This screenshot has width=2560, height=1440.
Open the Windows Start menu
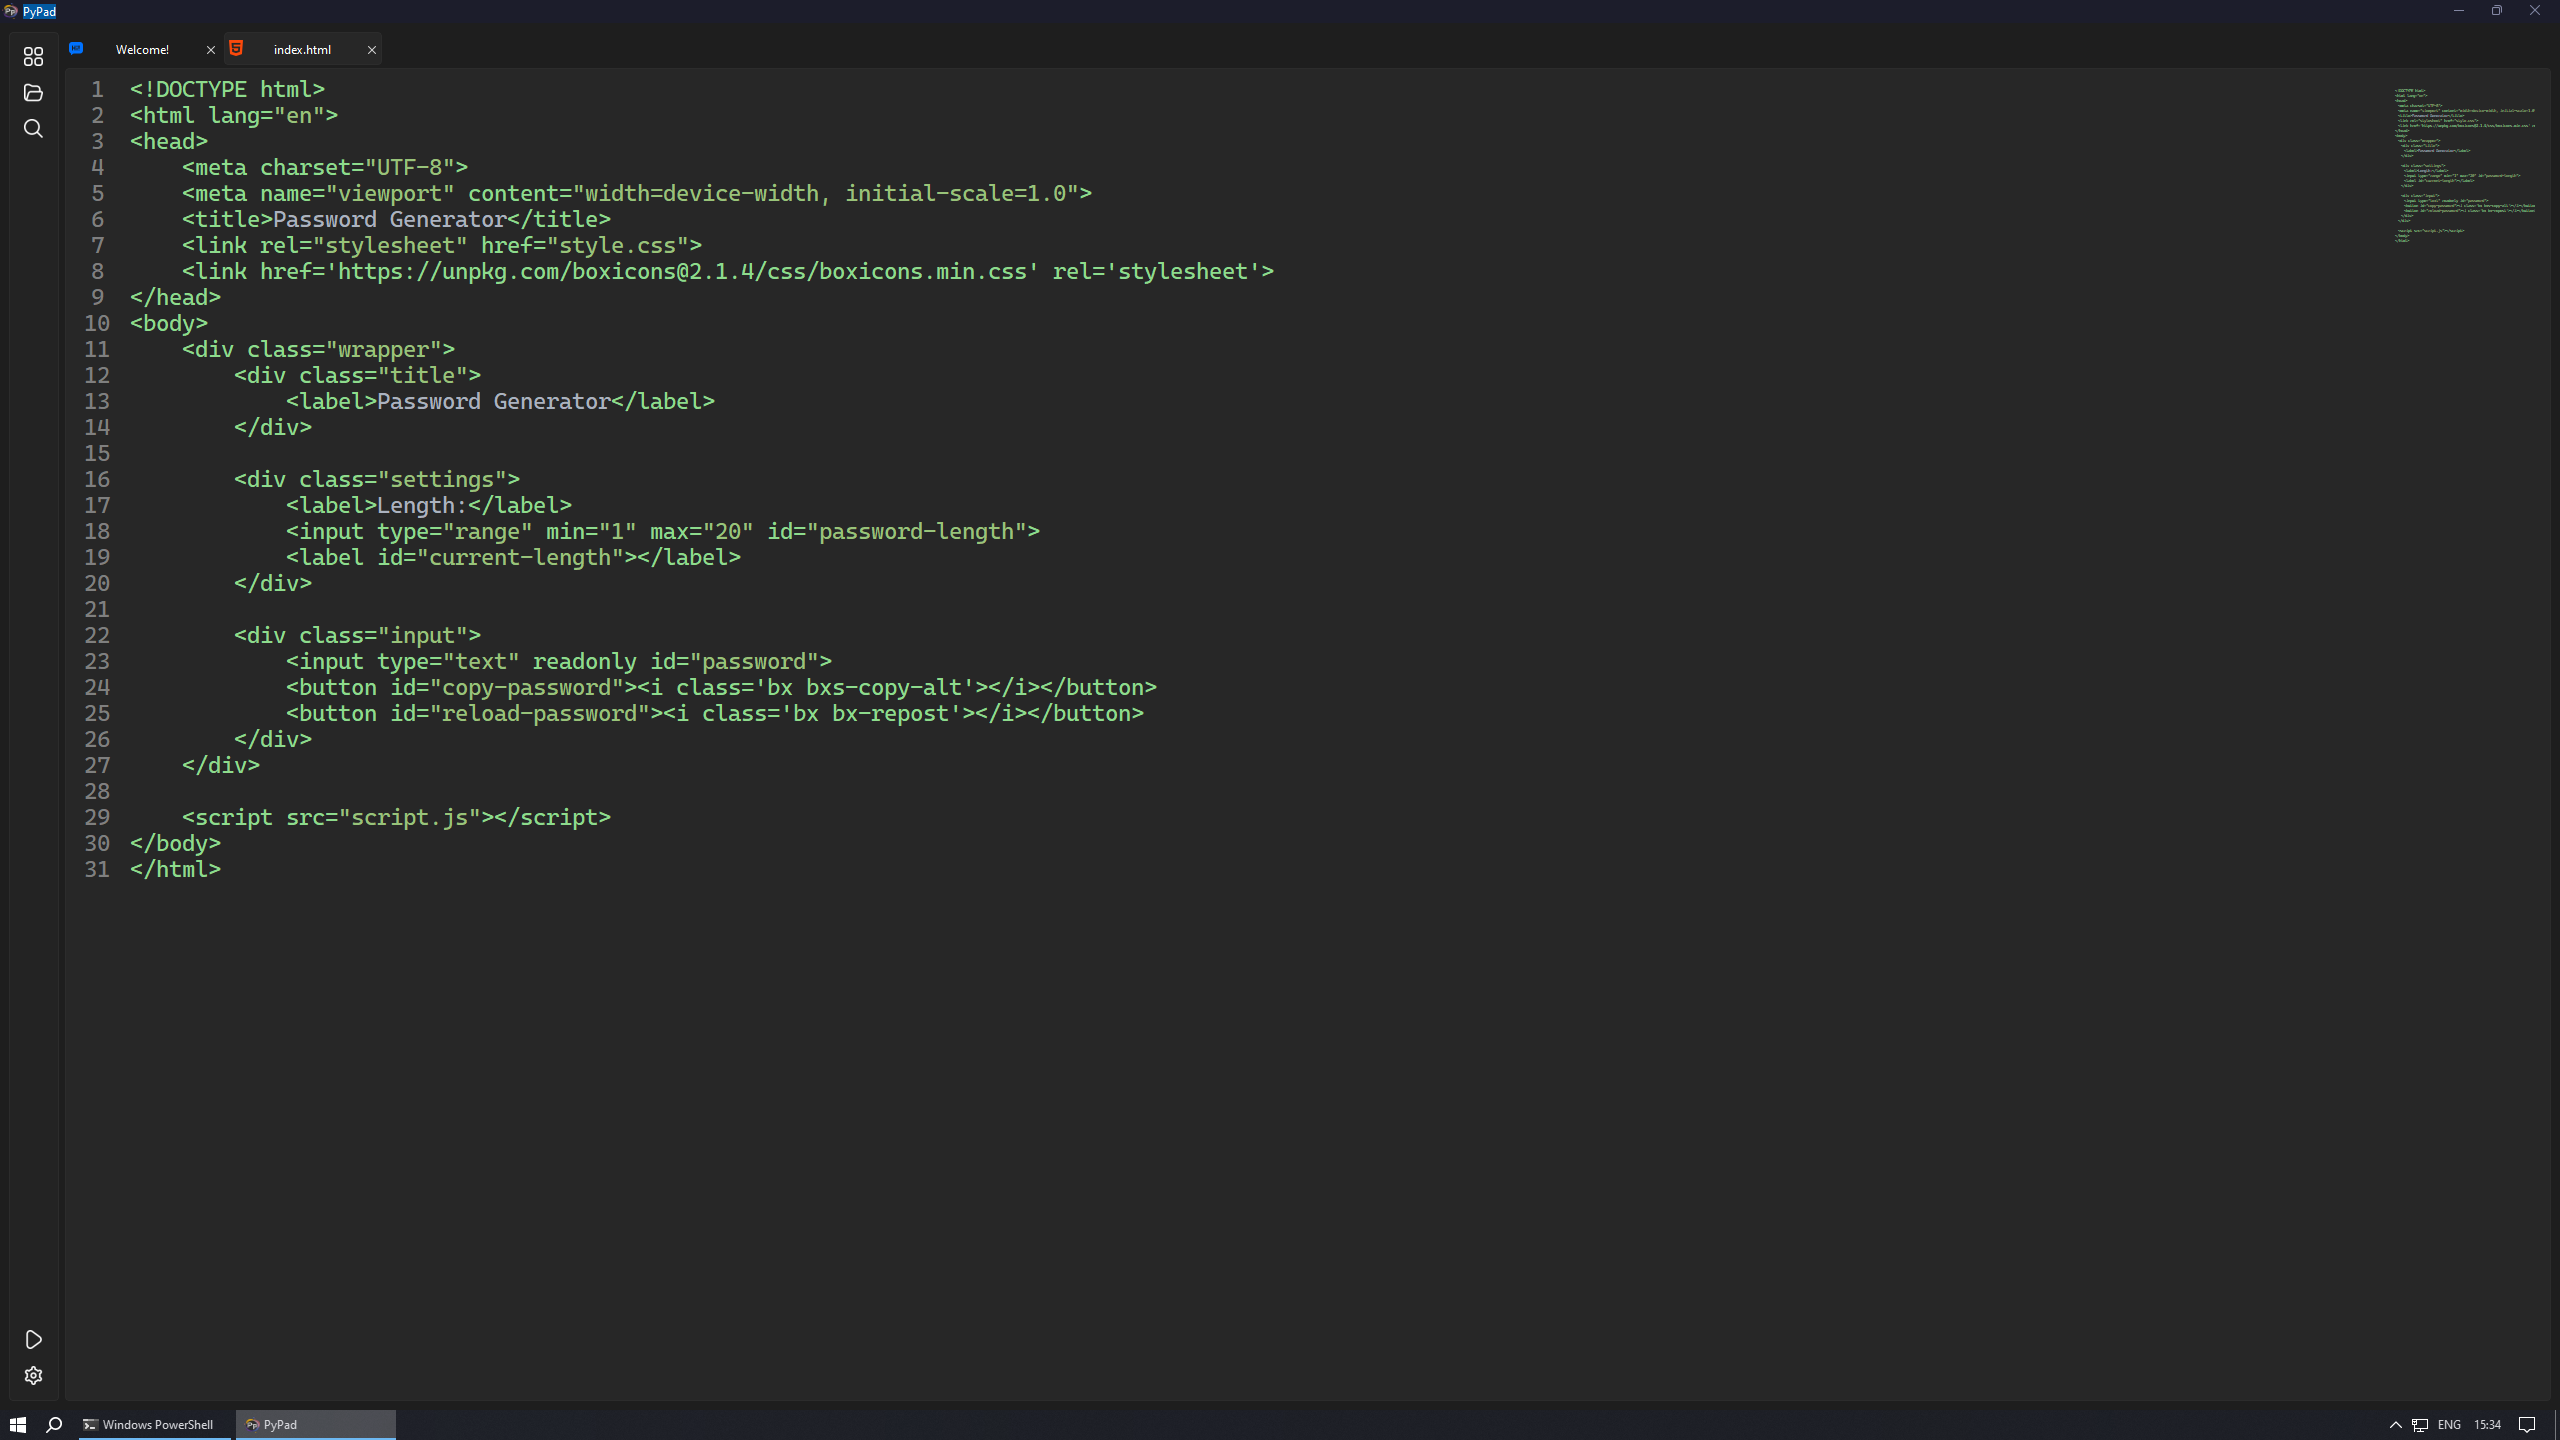point(17,1424)
